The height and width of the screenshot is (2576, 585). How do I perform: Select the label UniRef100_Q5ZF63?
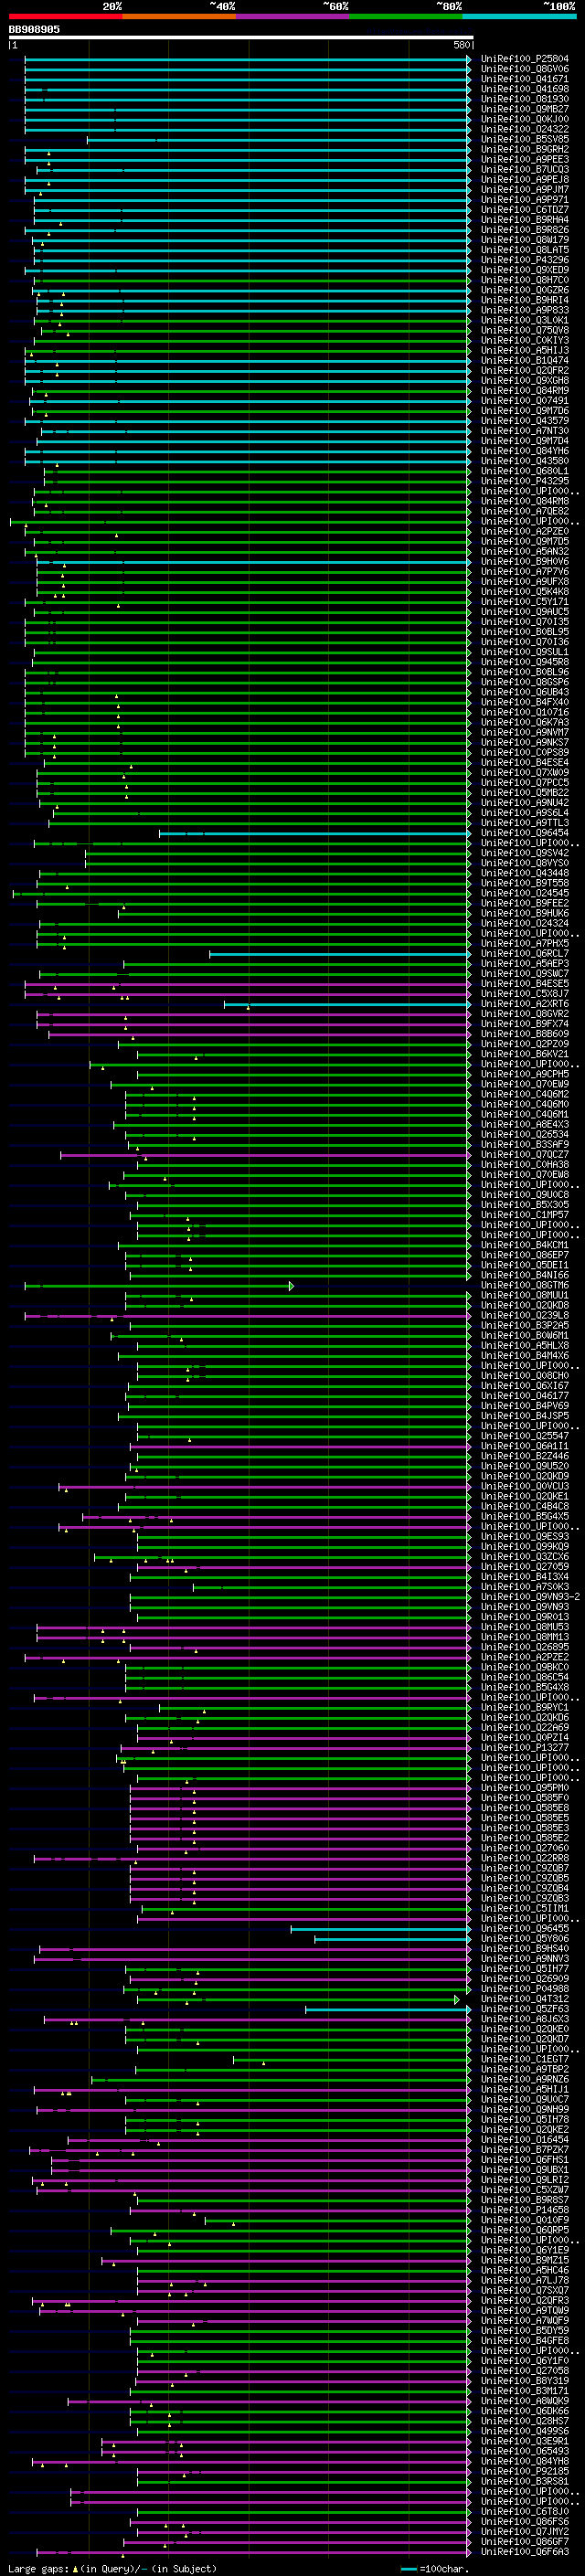coord(525,2009)
